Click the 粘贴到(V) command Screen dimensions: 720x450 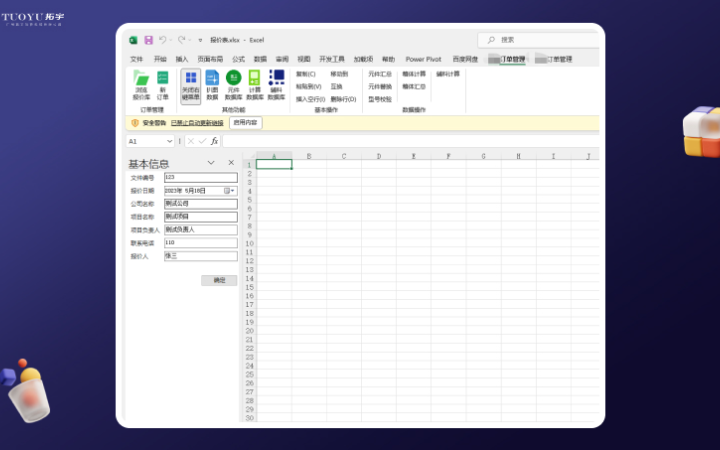tap(309, 86)
